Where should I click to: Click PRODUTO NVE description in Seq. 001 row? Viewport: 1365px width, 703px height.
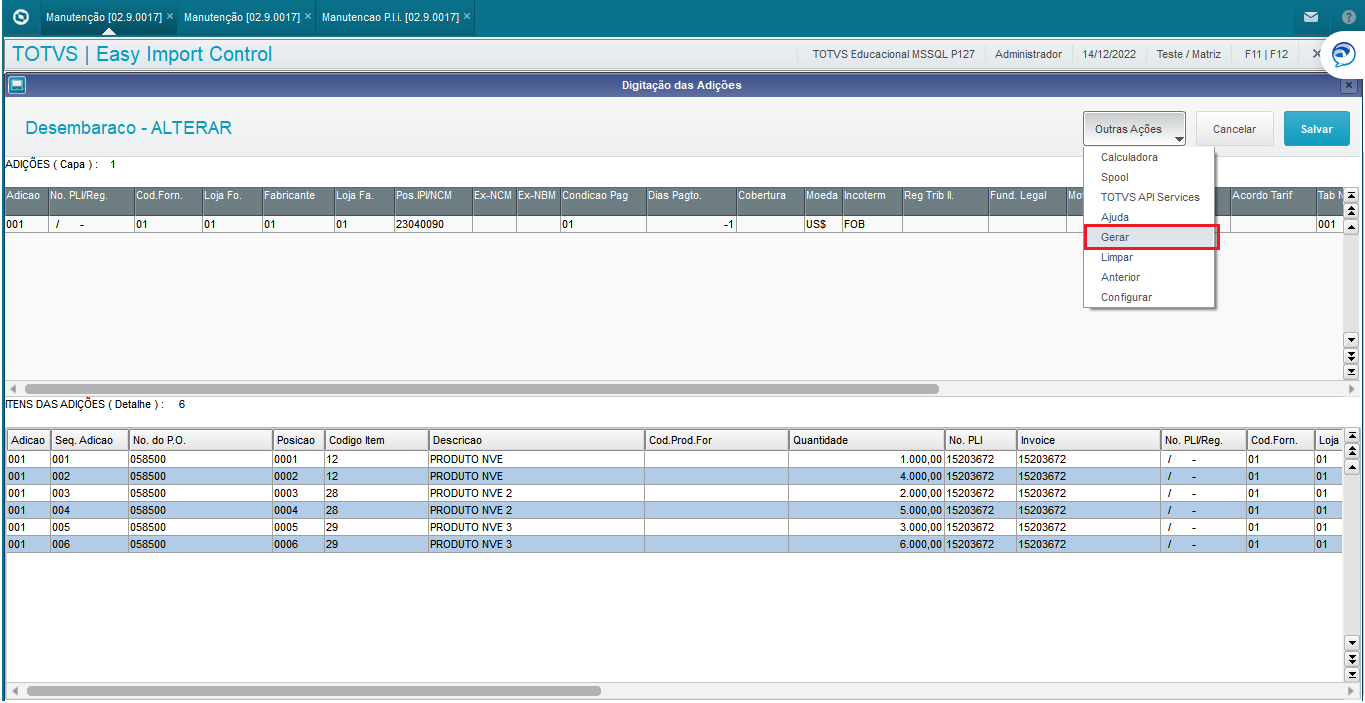coord(536,459)
